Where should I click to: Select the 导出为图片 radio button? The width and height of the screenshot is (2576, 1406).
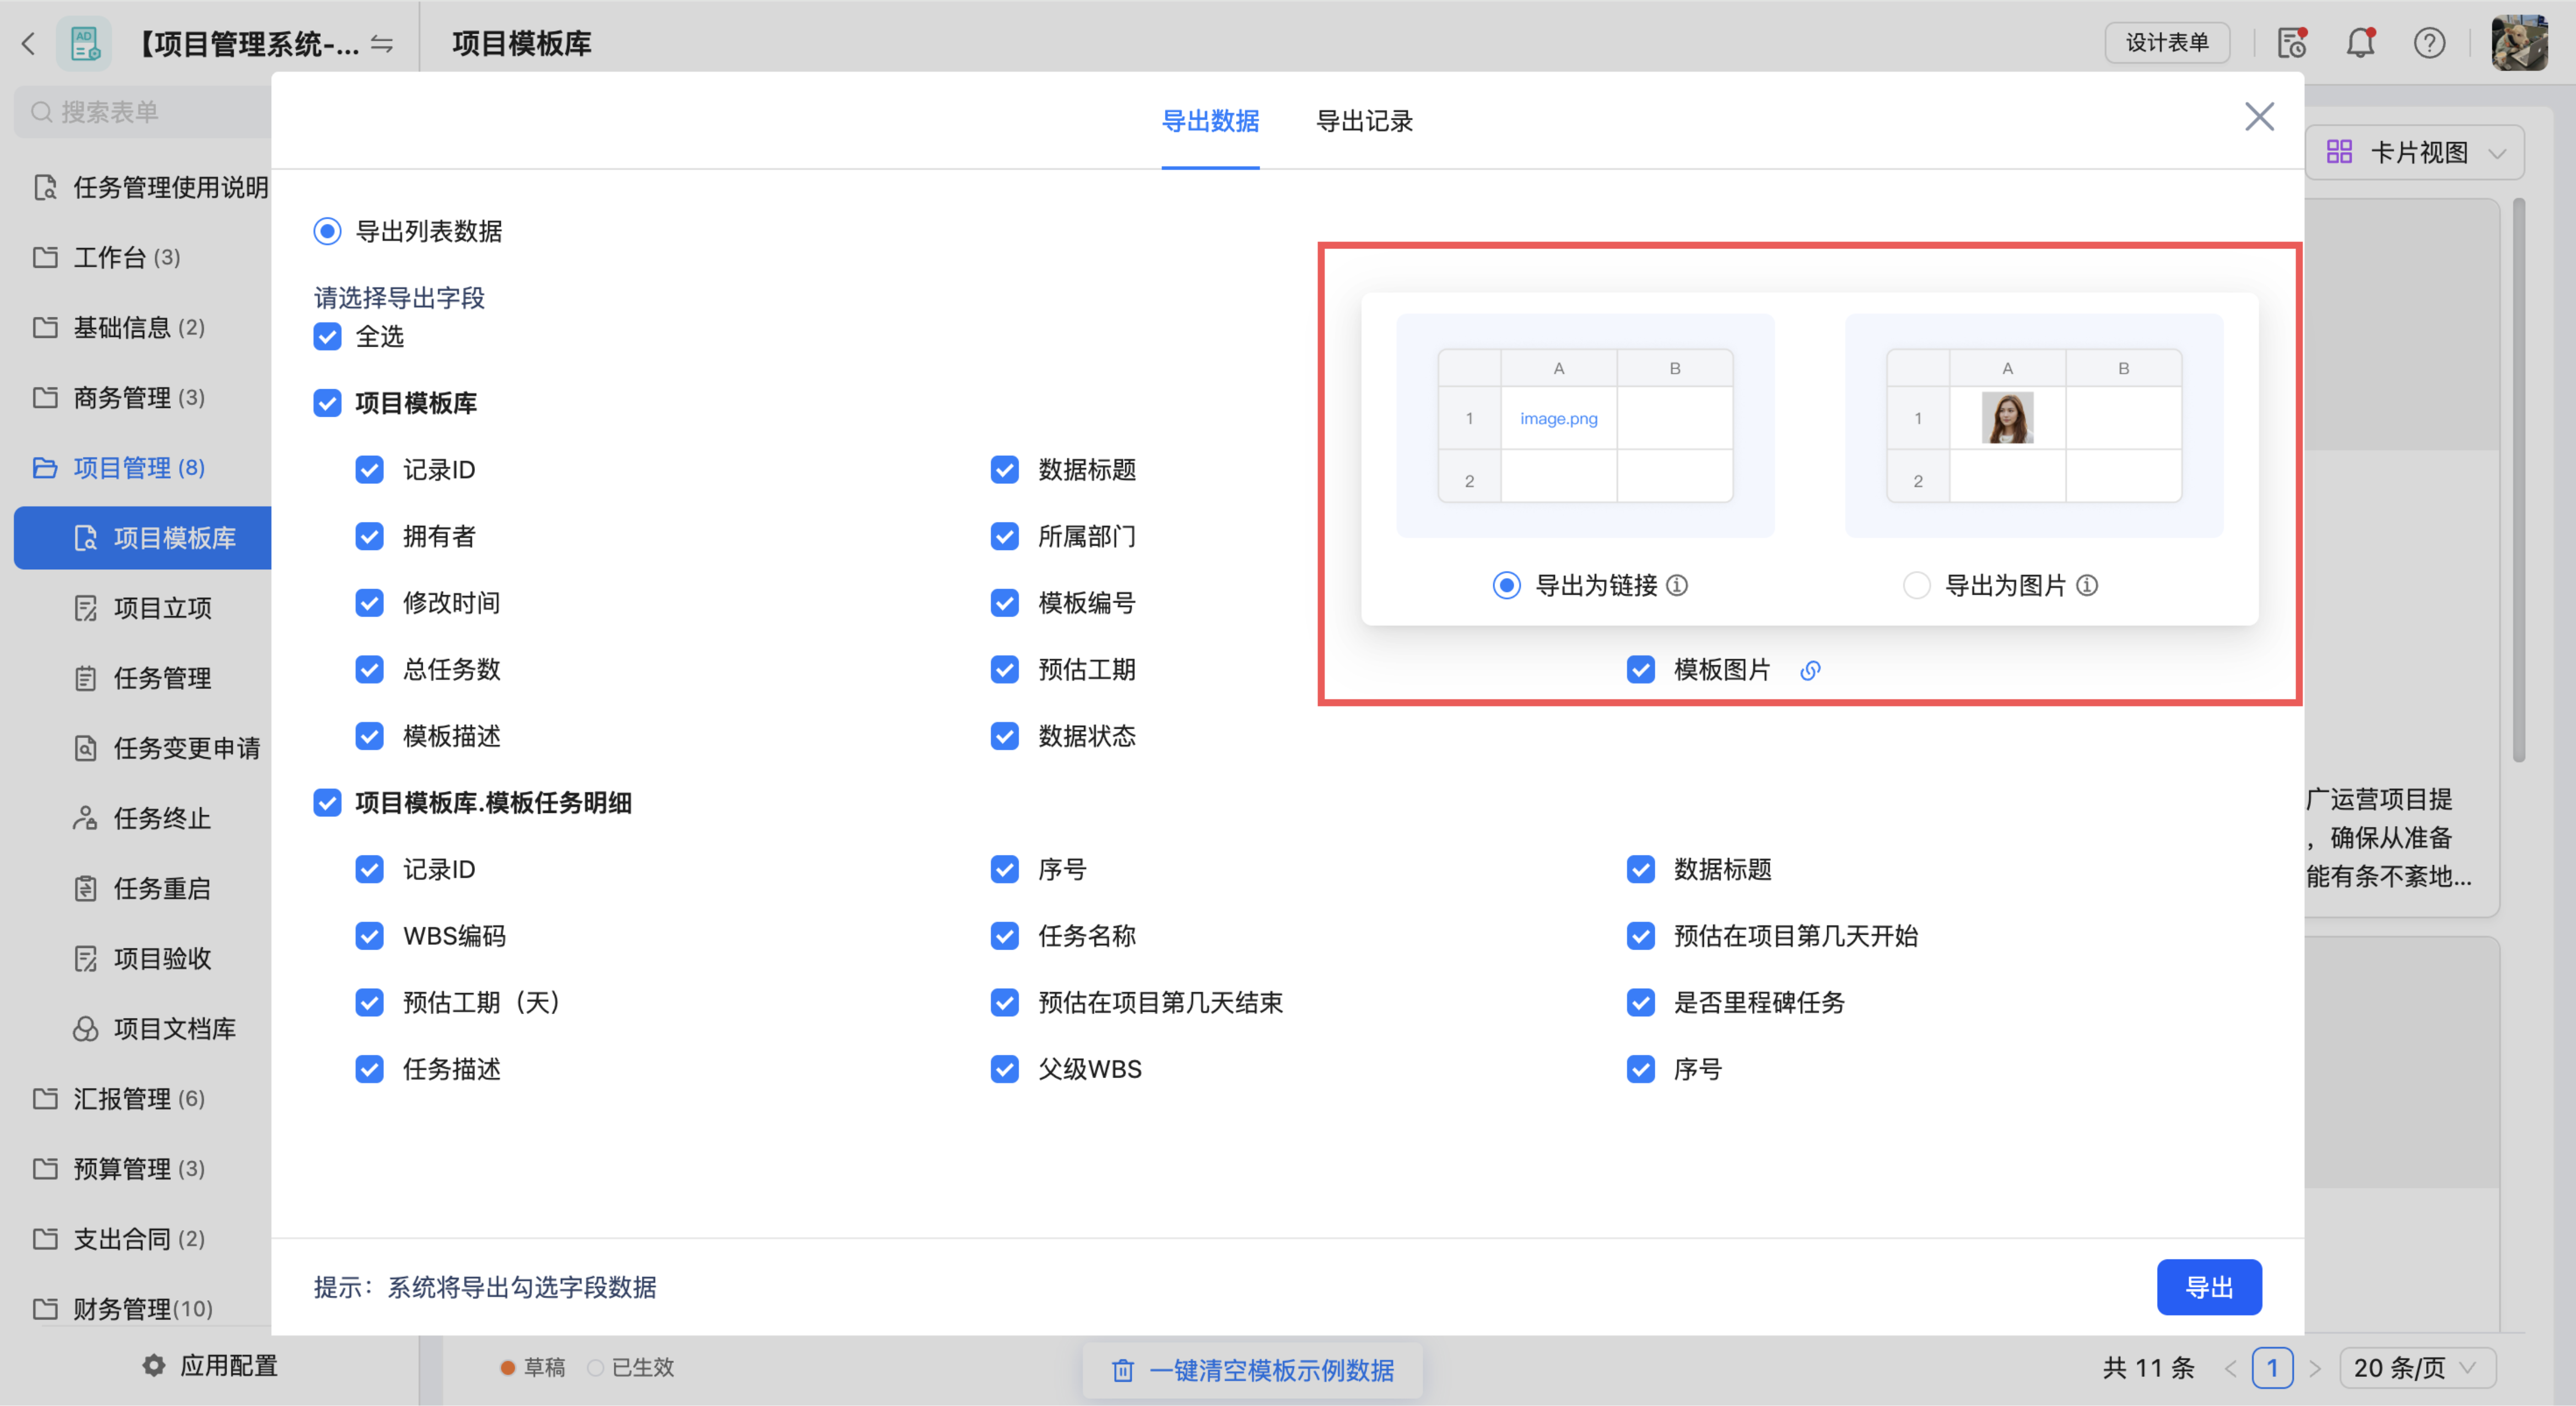coord(1916,585)
